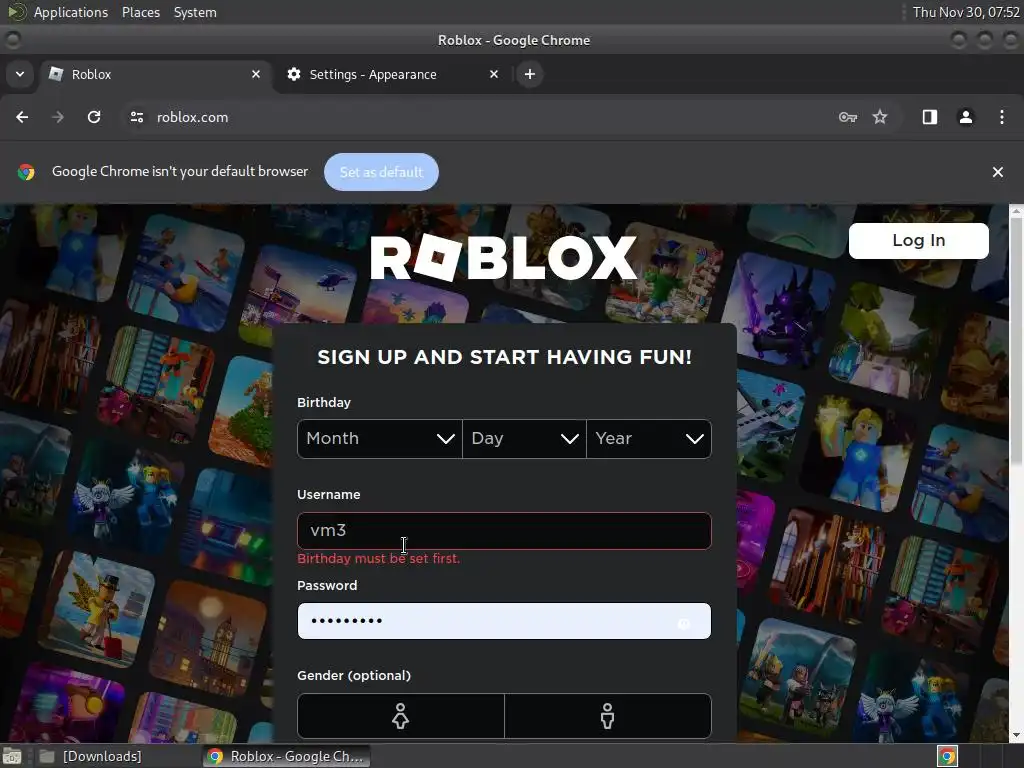
Task: Click the Chrome logo in notification bar
Action: click(26, 172)
